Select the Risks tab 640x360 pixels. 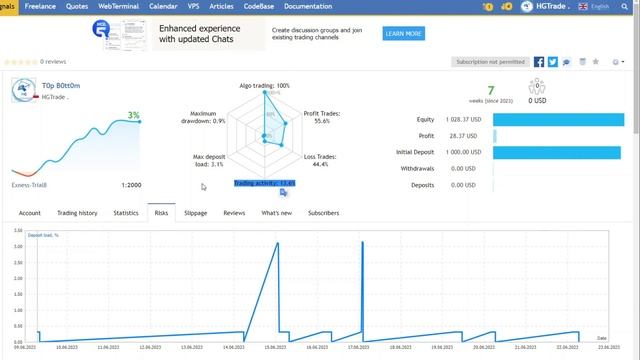[161, 213]
